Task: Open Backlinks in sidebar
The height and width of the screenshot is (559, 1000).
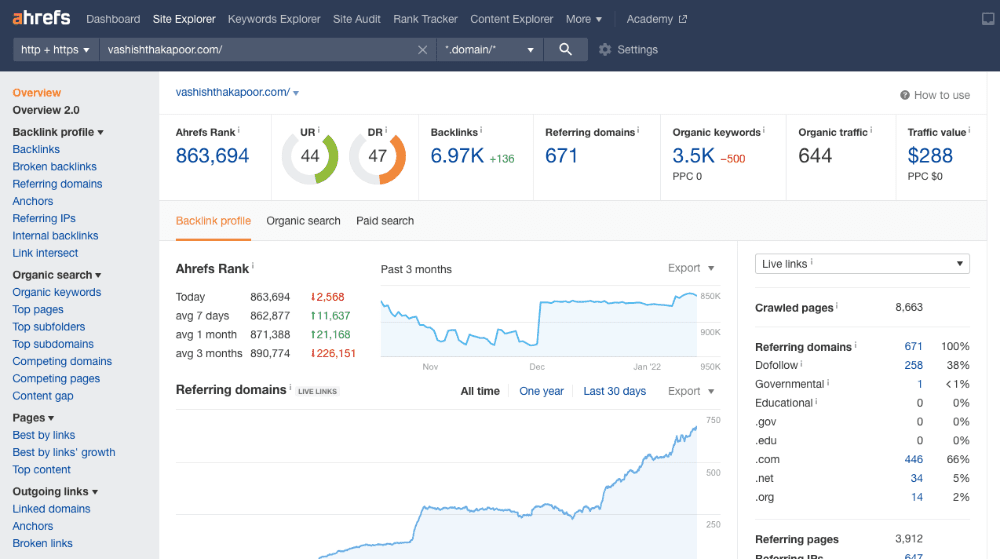Action: (x=36, y=149)
